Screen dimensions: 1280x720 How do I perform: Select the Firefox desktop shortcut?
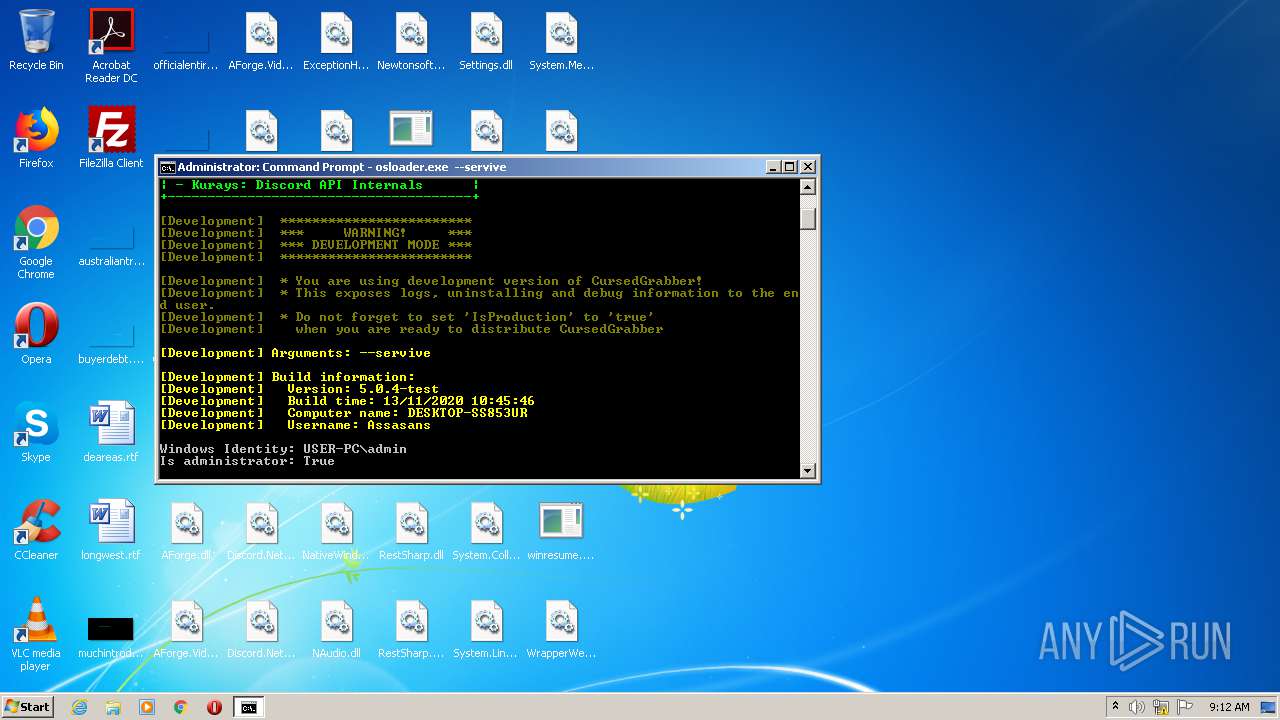[x=36, y=139]
